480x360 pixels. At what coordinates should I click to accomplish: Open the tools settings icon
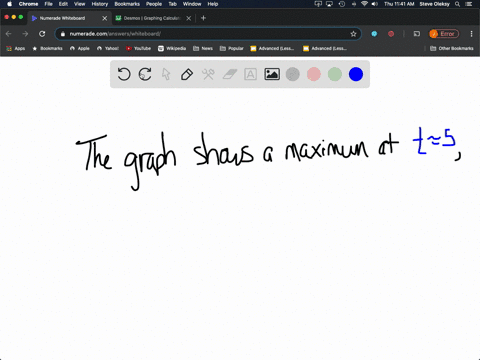click(x=208, y=74)
